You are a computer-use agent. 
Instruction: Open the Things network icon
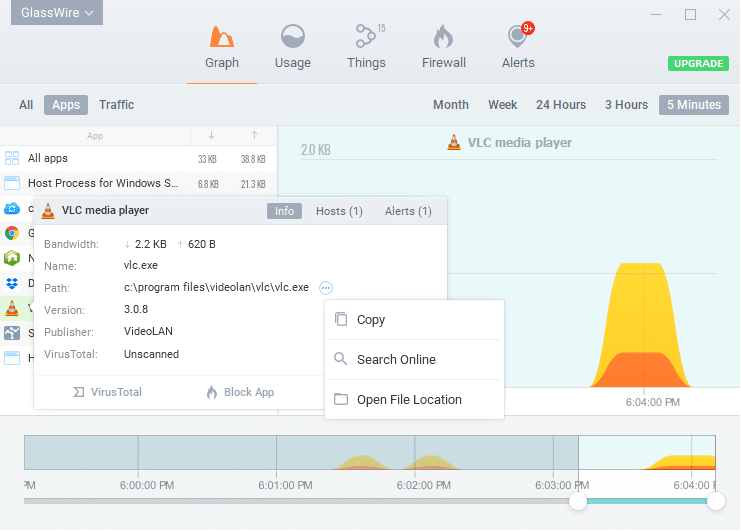(x=366, y=38)
